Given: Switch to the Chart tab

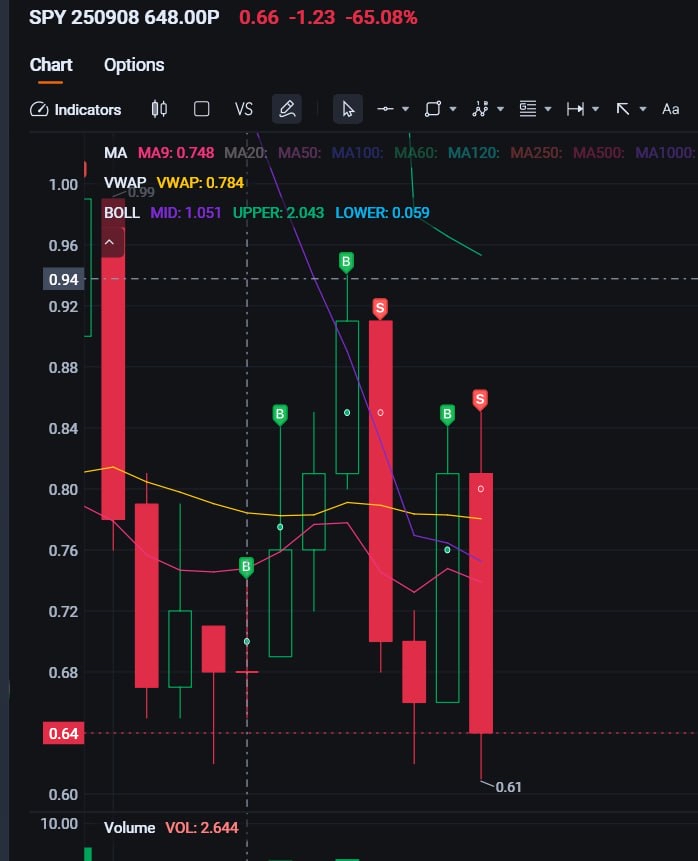Looking at the screenshot, I should coord(51,65).
